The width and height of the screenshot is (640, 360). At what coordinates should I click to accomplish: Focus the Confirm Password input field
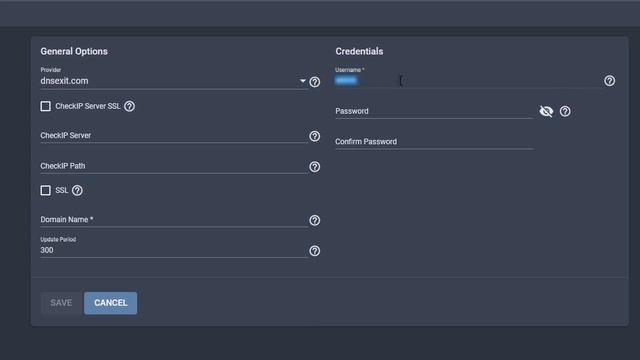(434, 142)
